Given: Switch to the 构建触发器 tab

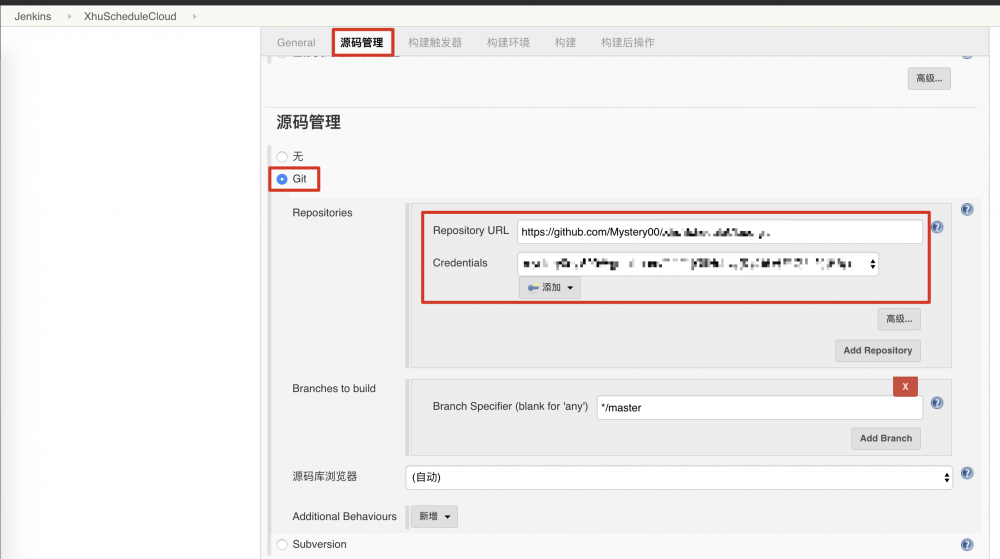Looking at the screenshot, I should tap(435, 43).
